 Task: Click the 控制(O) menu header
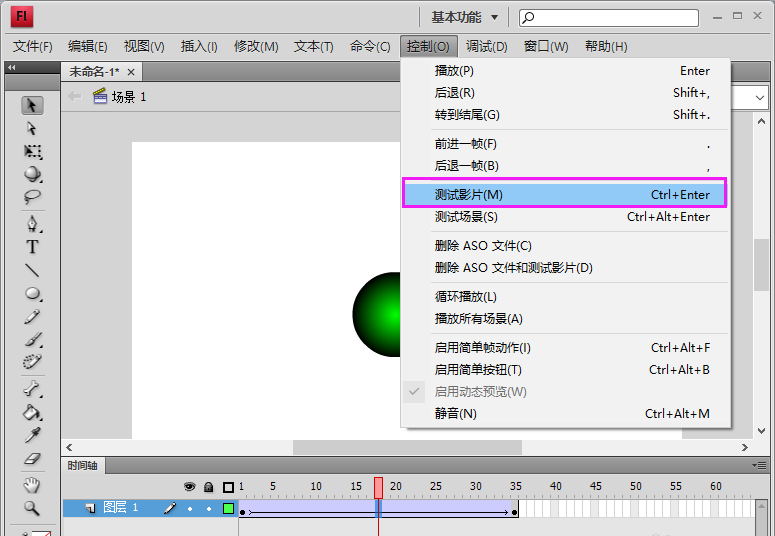429,46
